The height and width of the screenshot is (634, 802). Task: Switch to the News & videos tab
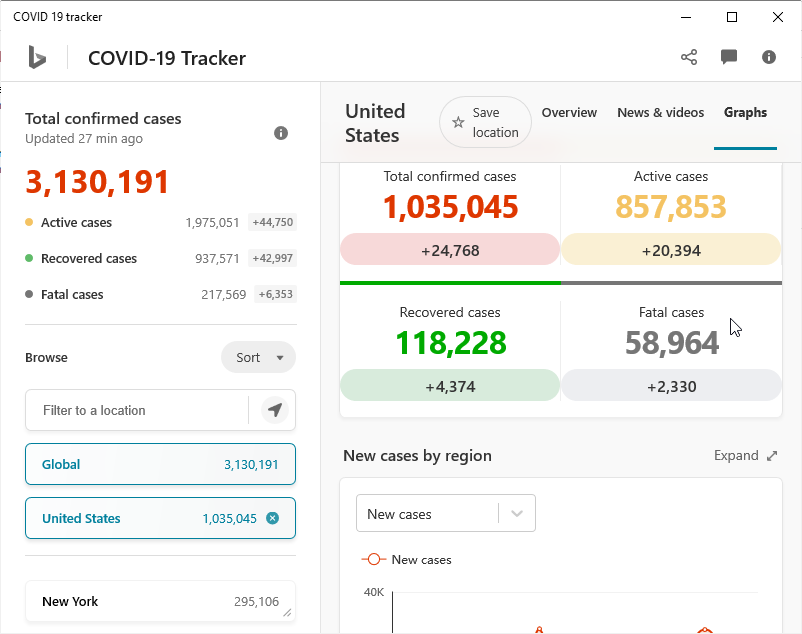(660, 112)
